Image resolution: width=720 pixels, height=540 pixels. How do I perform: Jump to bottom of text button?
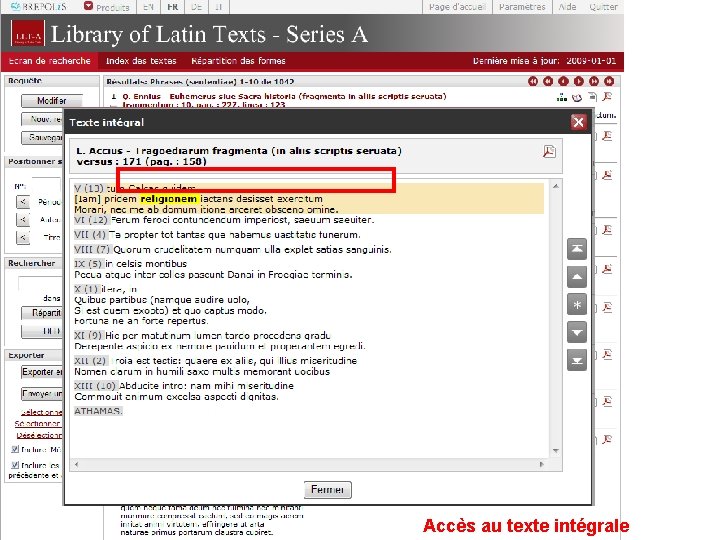point(577,360)
